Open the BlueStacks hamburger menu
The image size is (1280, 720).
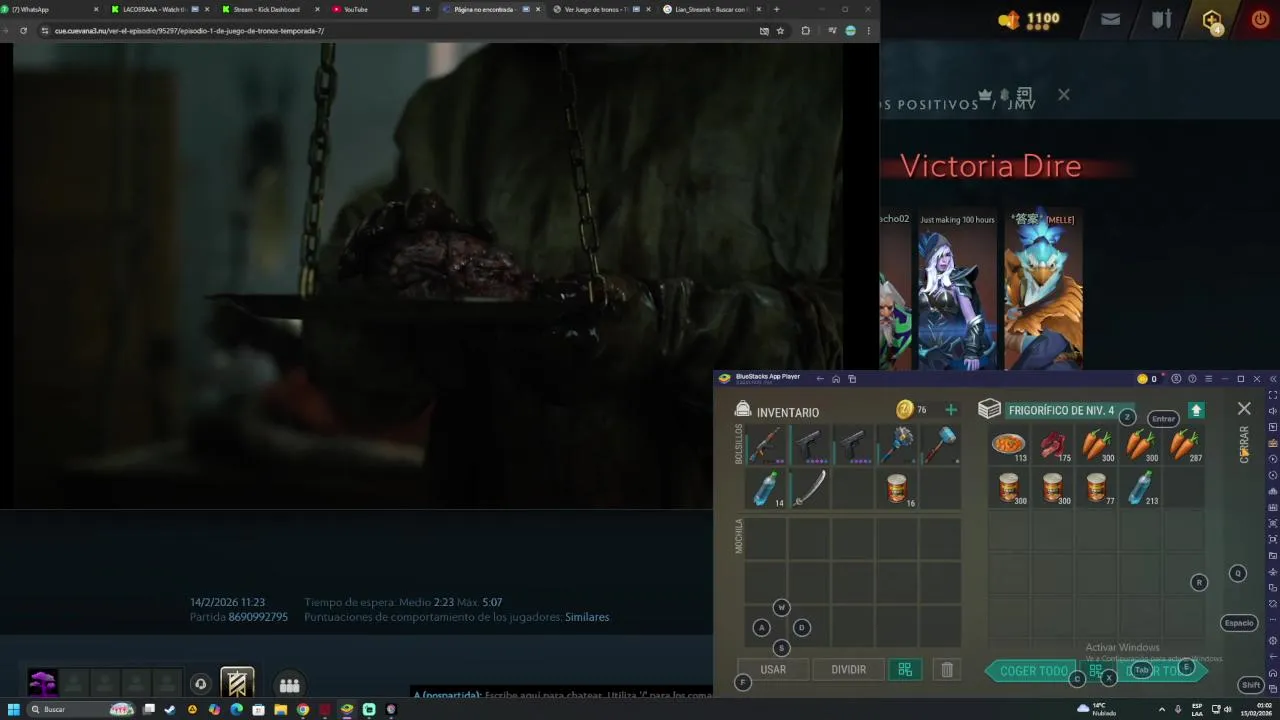tap(1208, 379)
